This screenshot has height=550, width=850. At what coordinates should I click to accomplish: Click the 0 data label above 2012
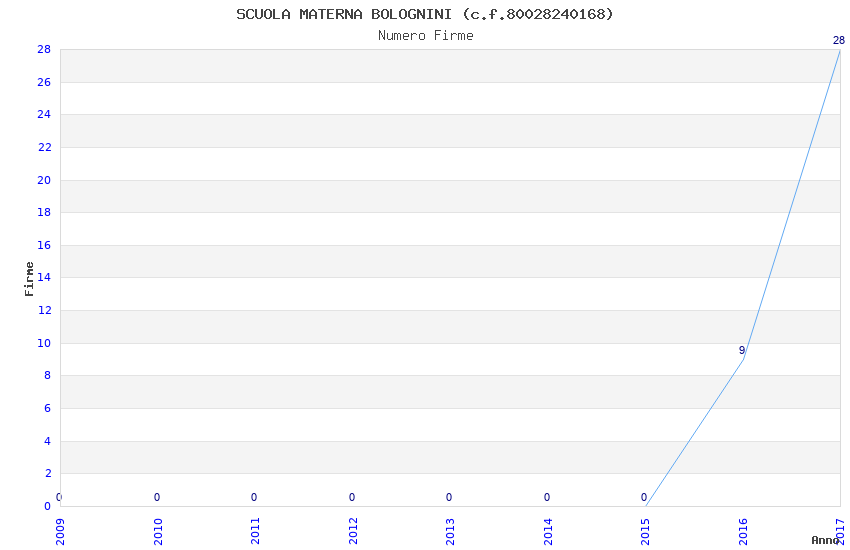pos(352,497)
